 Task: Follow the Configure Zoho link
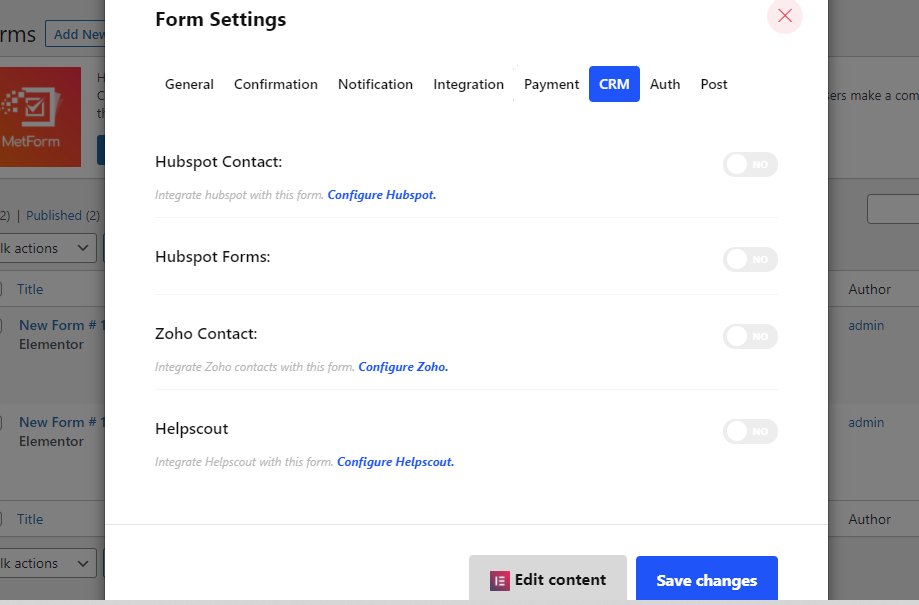403,367
